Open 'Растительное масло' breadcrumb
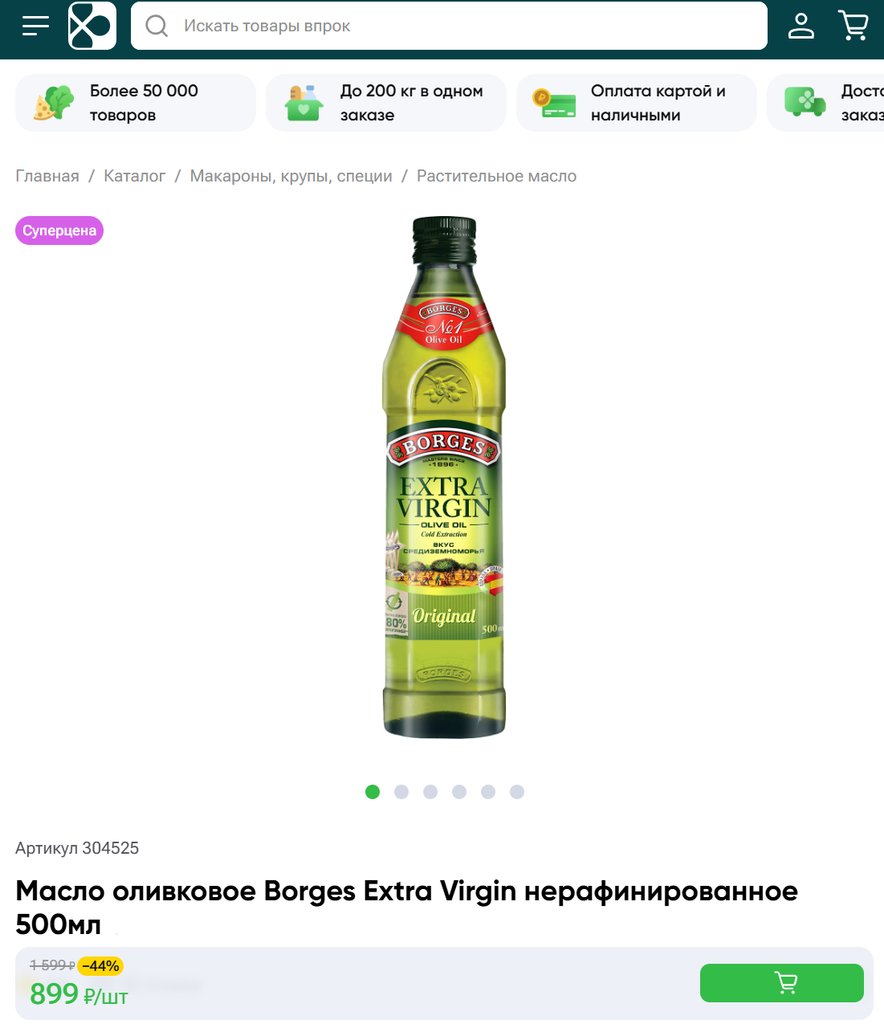Viewport: 884px width, 1024px height. (x=496, y=176)
